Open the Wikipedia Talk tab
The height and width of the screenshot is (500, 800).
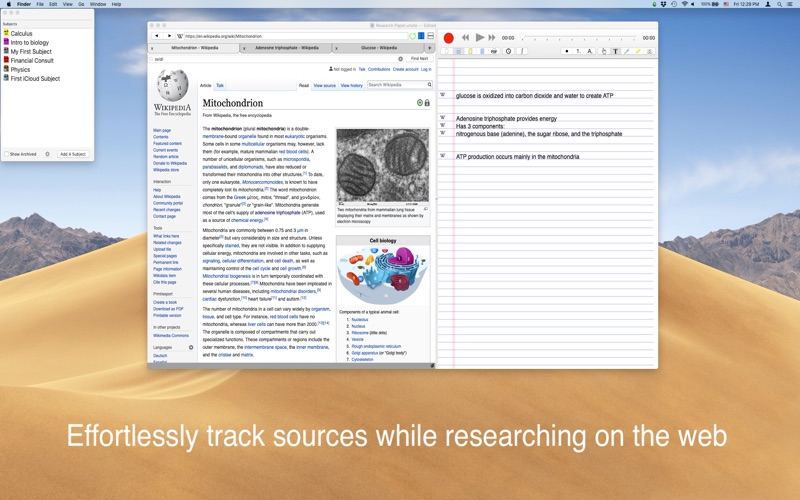click(x=220, y=86)
